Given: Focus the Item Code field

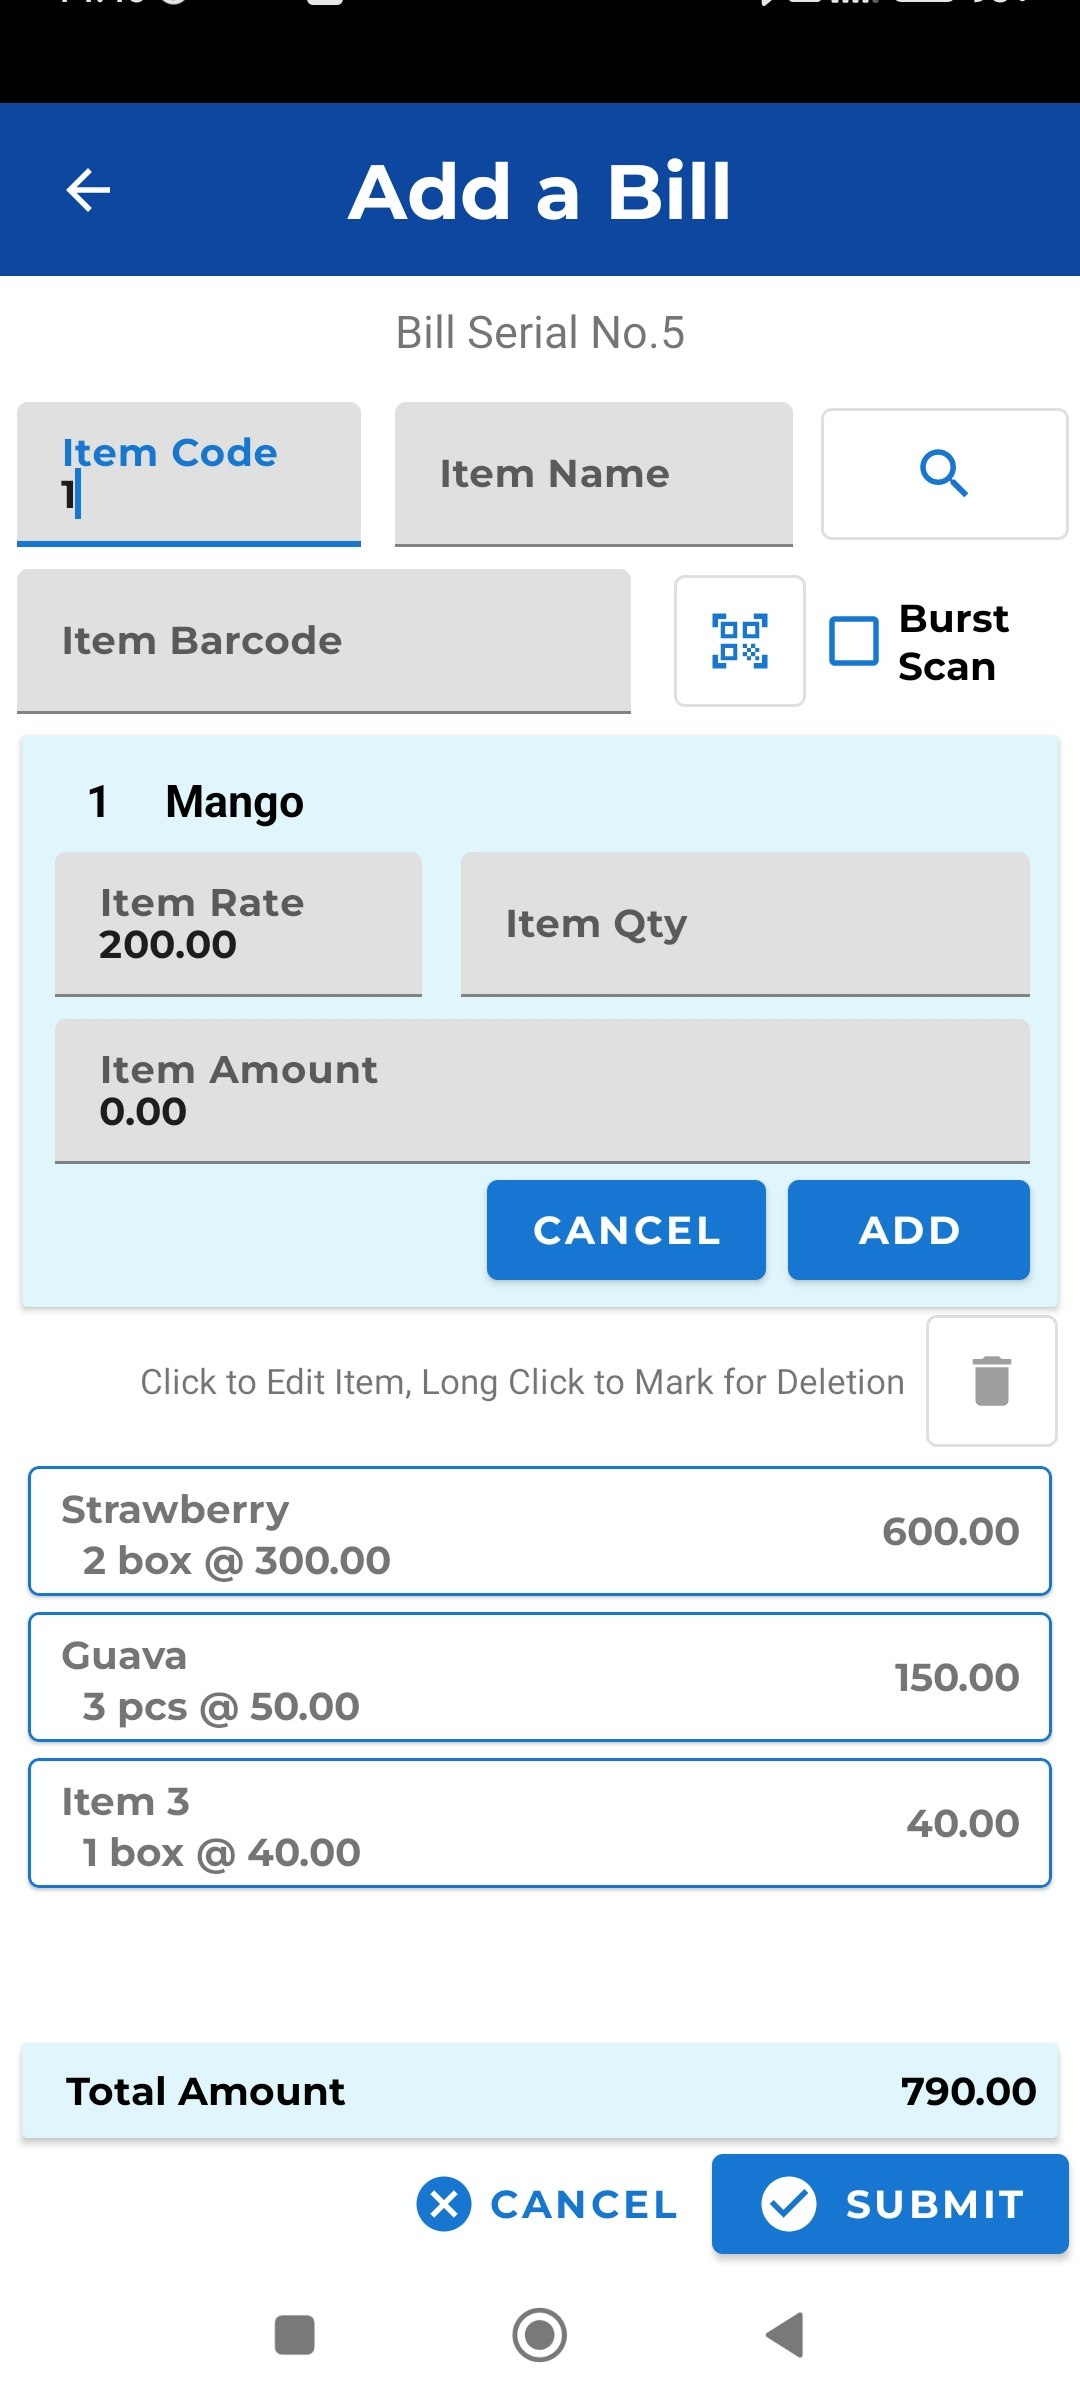Looking at the screenshot, I should (x=189, y=474).
